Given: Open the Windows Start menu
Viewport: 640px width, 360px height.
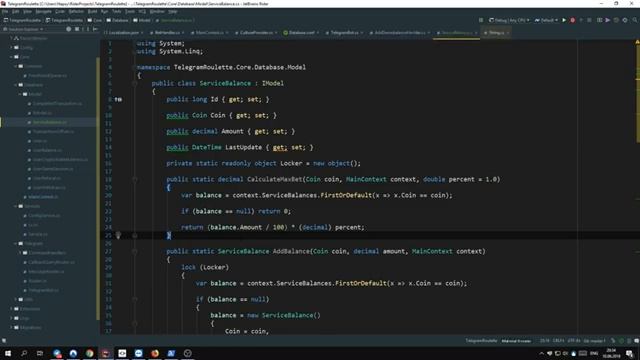Looking at the screenshot, I should pos(8,353).
